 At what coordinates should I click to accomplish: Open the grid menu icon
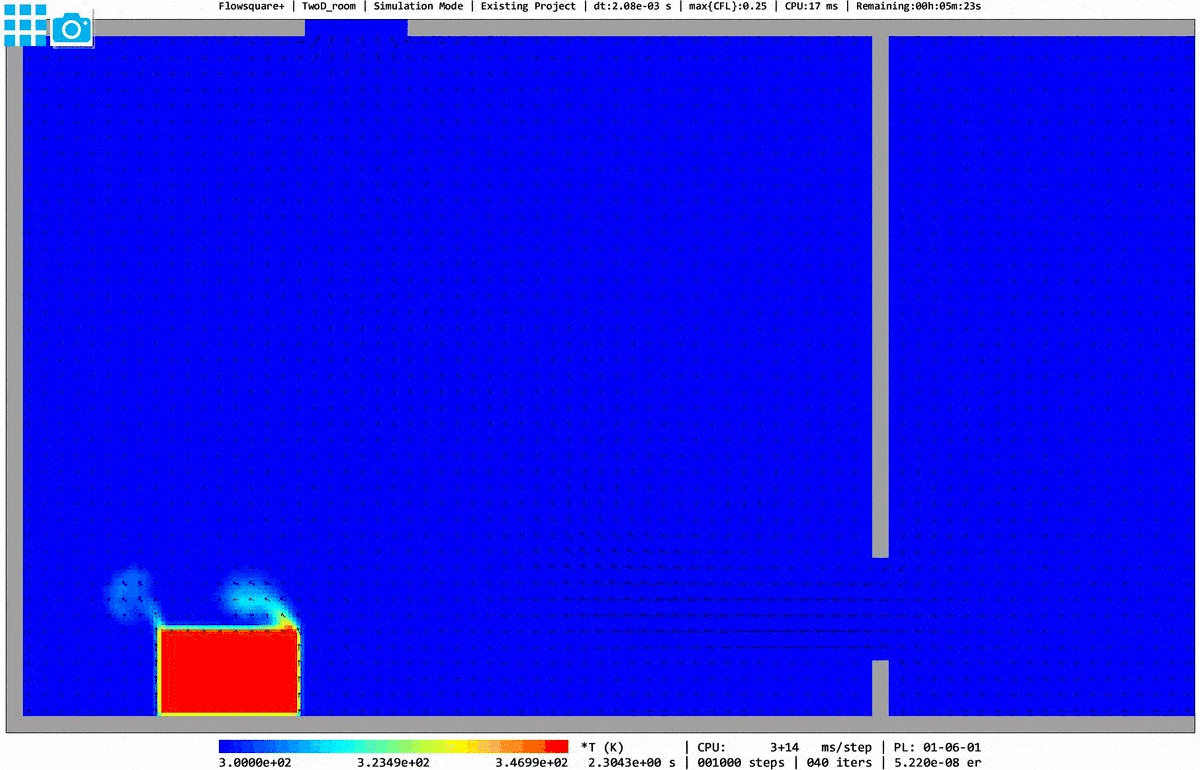[x=25, y=25]
